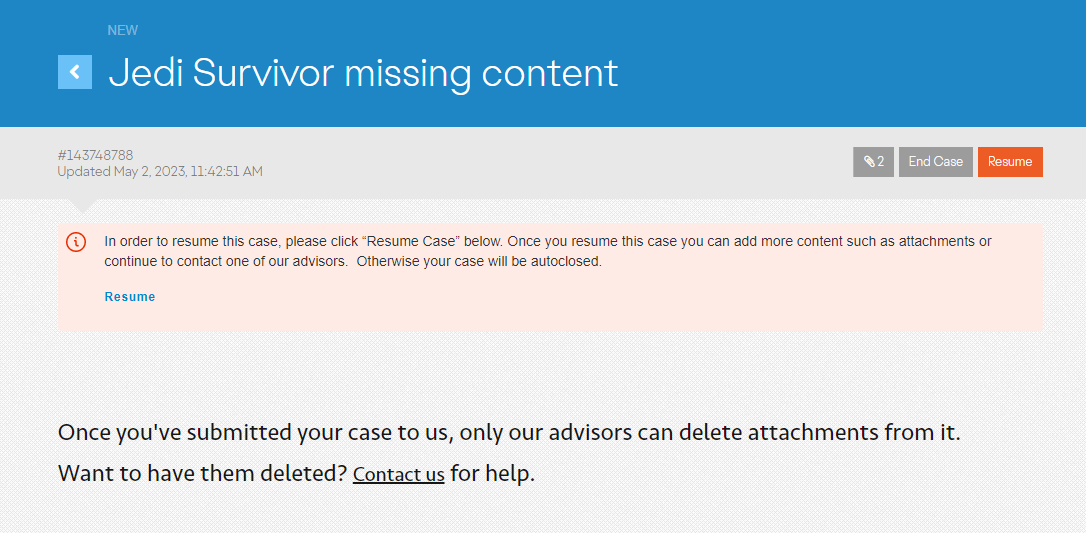The height and width of the screenshot is (533, 1086).
Task: Follow the blue Resume link in the notice
Action: point(130,297)
